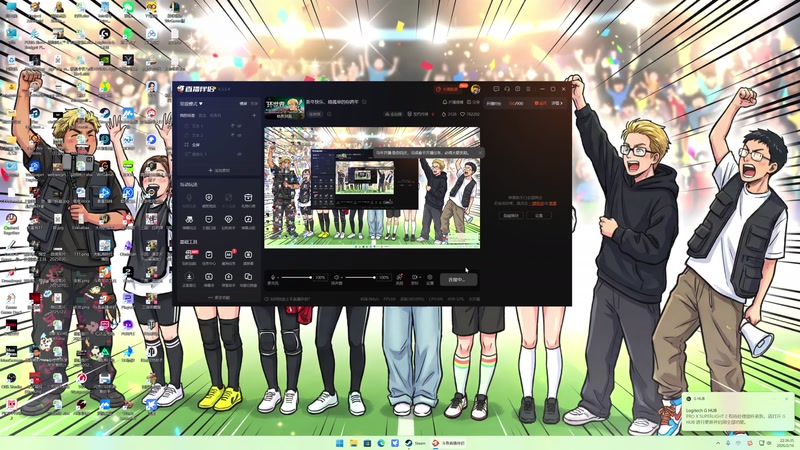Open the gamepad icon in 互动玩法
Viewport: 800px width, 450px height.
[x=189, y=221]
